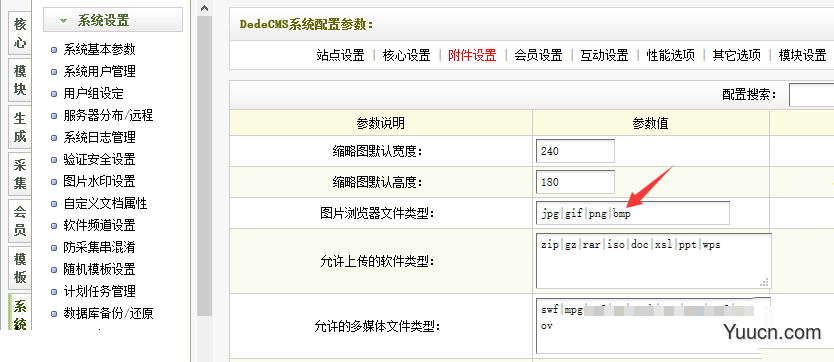Click the DedeCMS系统配置参数 heading
The height and width of the screenshot is (362, 834).
click(x=307, y=24)
